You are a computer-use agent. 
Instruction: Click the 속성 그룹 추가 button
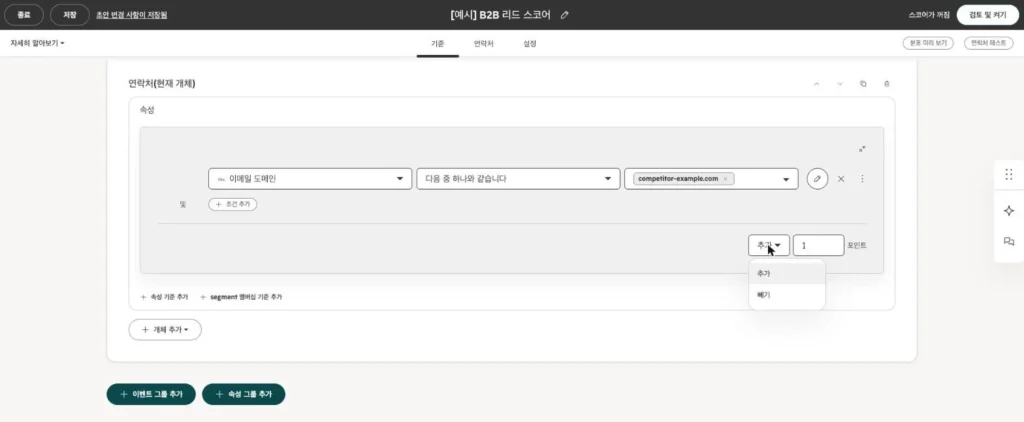(244, 394)
